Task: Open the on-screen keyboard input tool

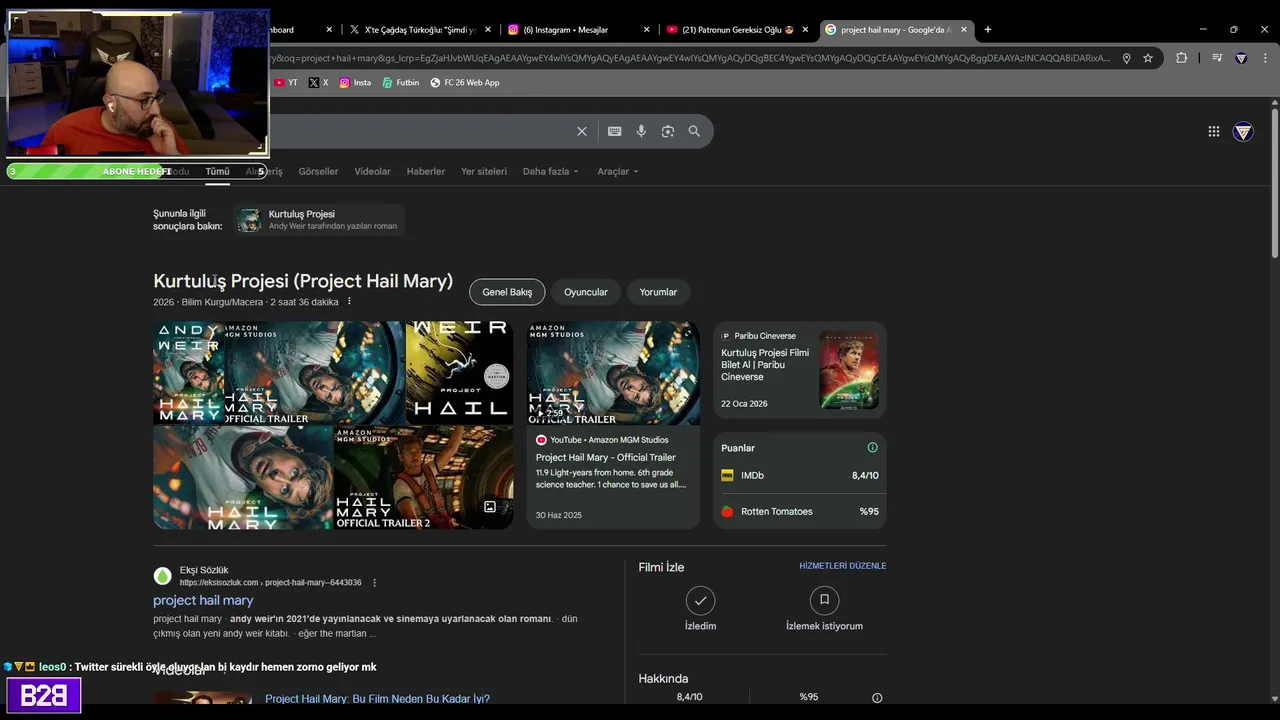Action: [614, 131]
